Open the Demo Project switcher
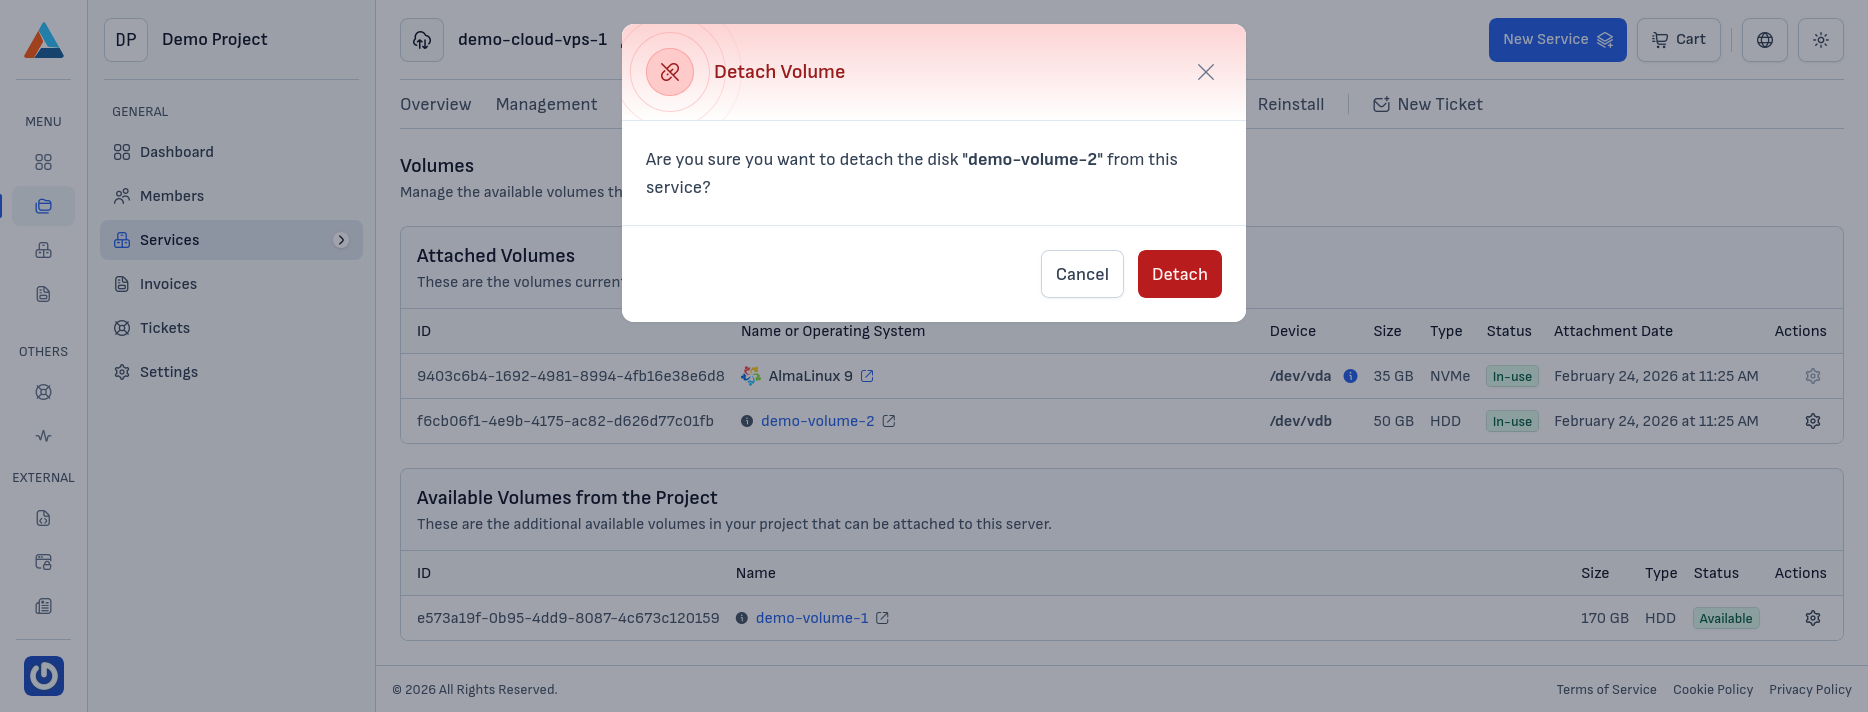This screenshot has height=712, width=1868. 189,40
